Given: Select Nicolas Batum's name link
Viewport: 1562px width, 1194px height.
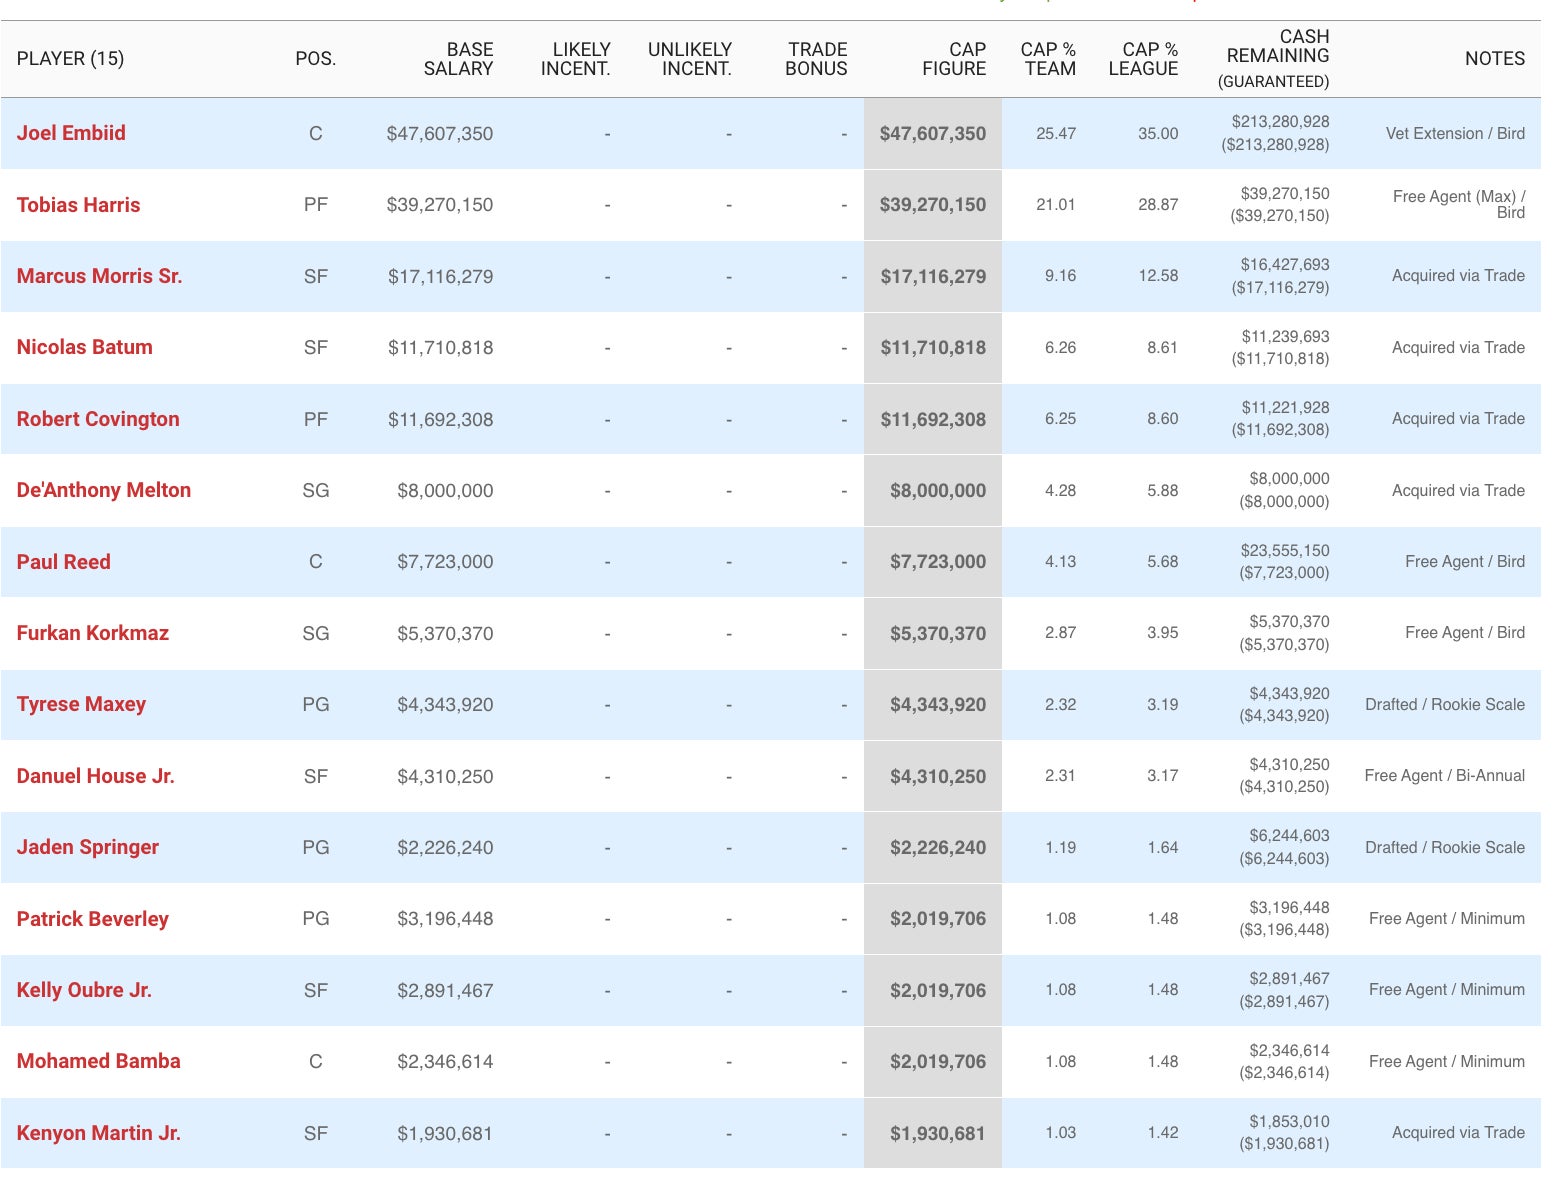Looking at the screenshot, I should coord(84,347).
